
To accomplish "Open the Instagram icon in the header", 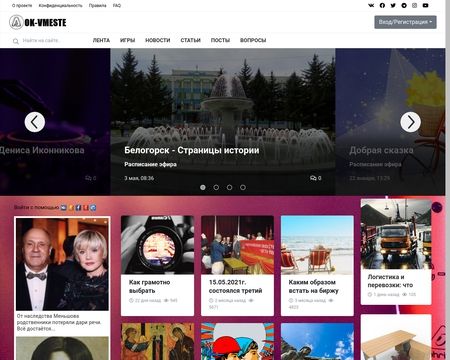I will point(414,5).
